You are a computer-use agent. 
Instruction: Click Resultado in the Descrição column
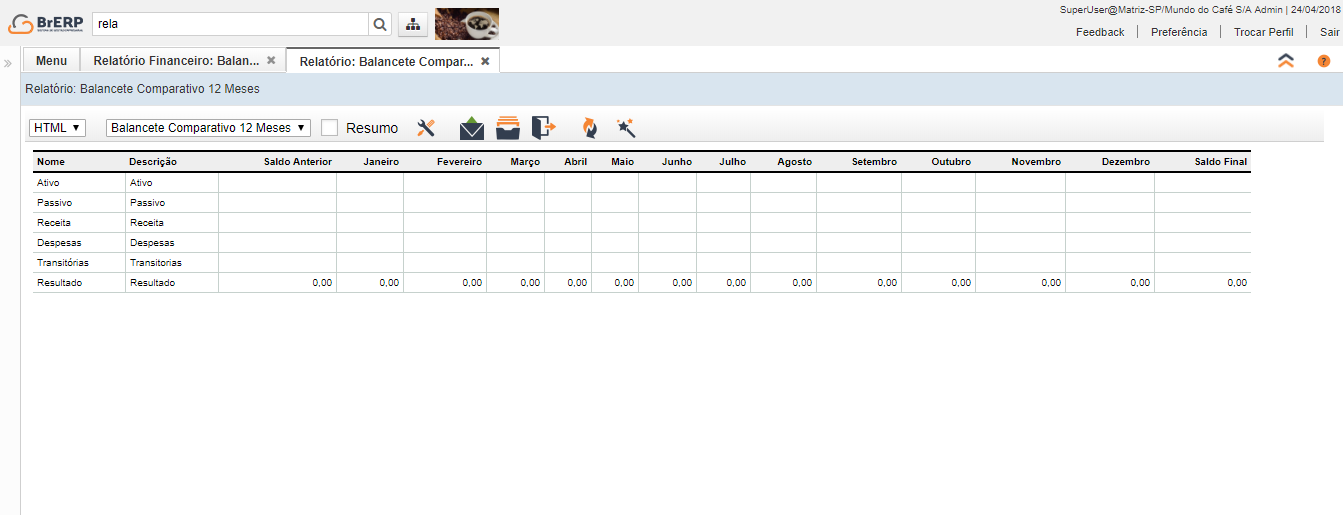[x=152, y=283]
